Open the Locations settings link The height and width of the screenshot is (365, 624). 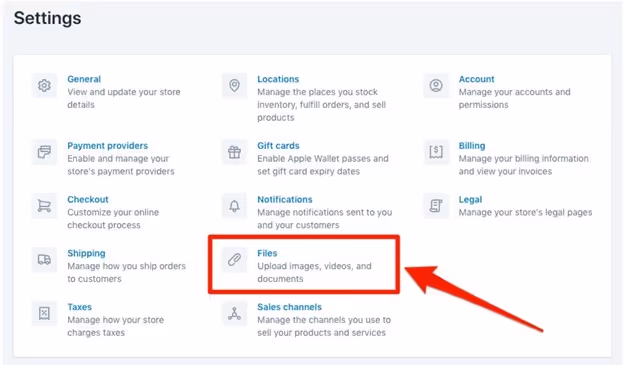click(278, 79)
